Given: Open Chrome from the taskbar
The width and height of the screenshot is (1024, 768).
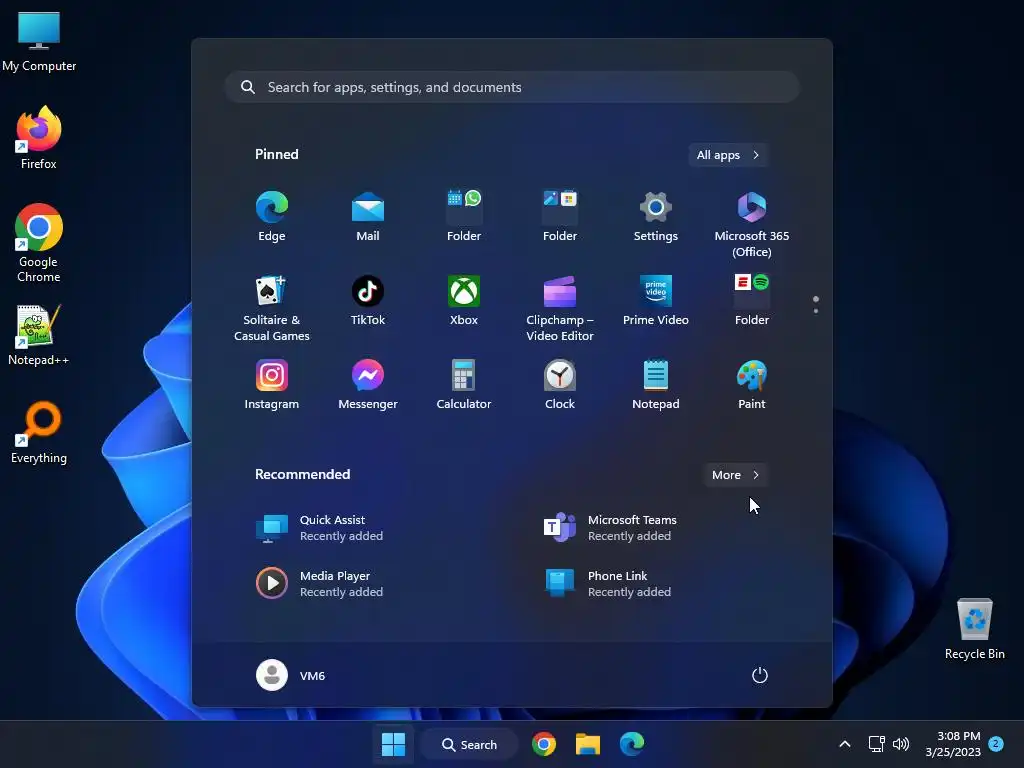Looking at the screenshot, I should pyautogui.click(x=543, y=744).
